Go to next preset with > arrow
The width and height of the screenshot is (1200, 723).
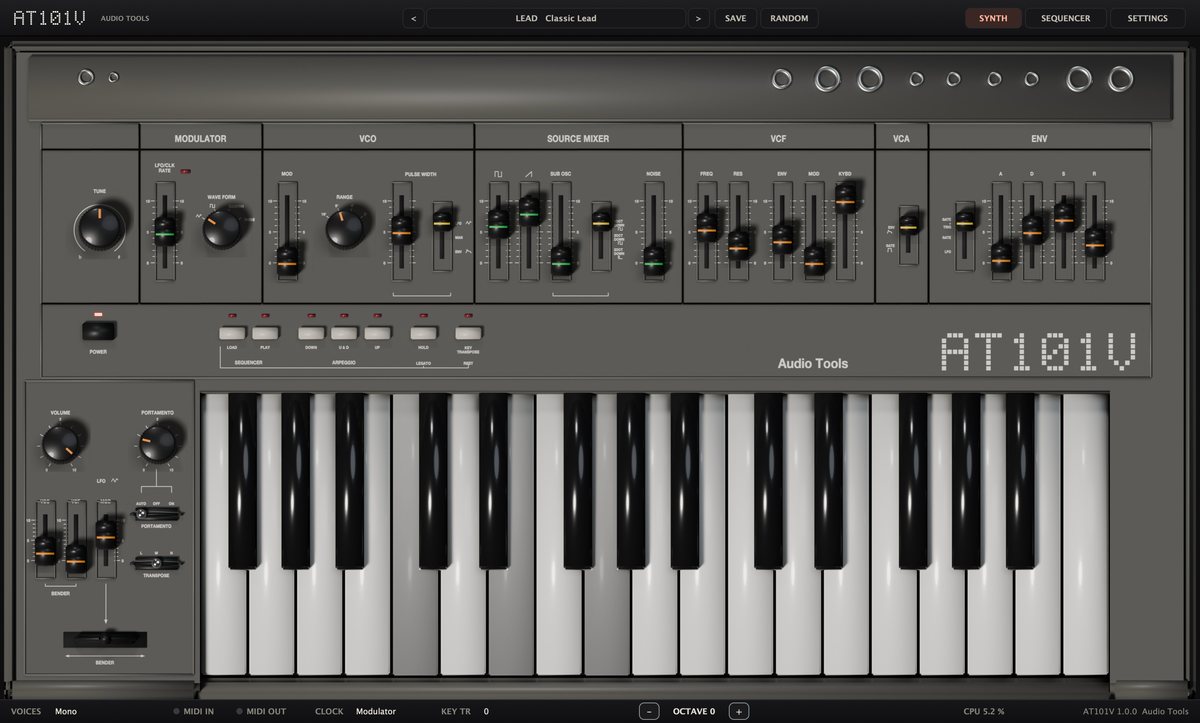[698, 18]
